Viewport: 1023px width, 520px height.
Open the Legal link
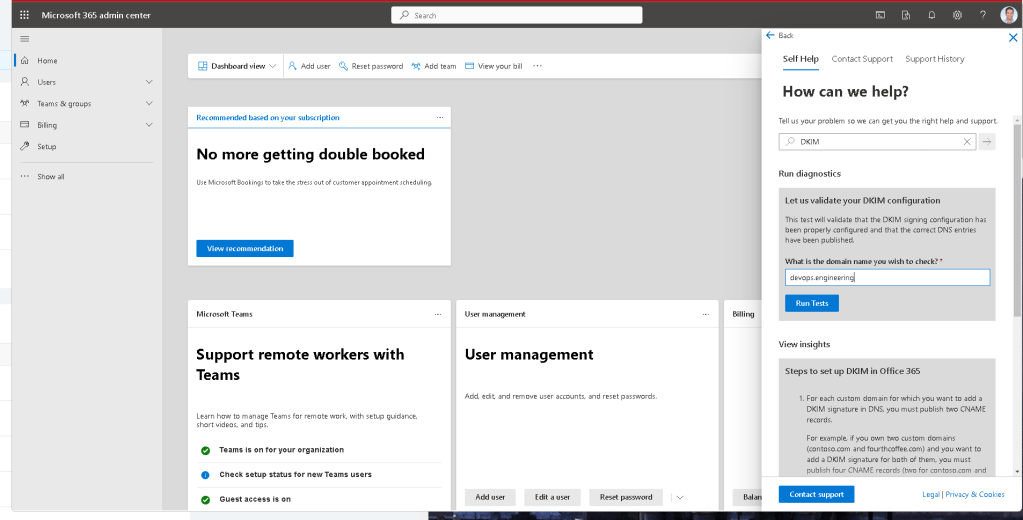(x=930, y=495)
